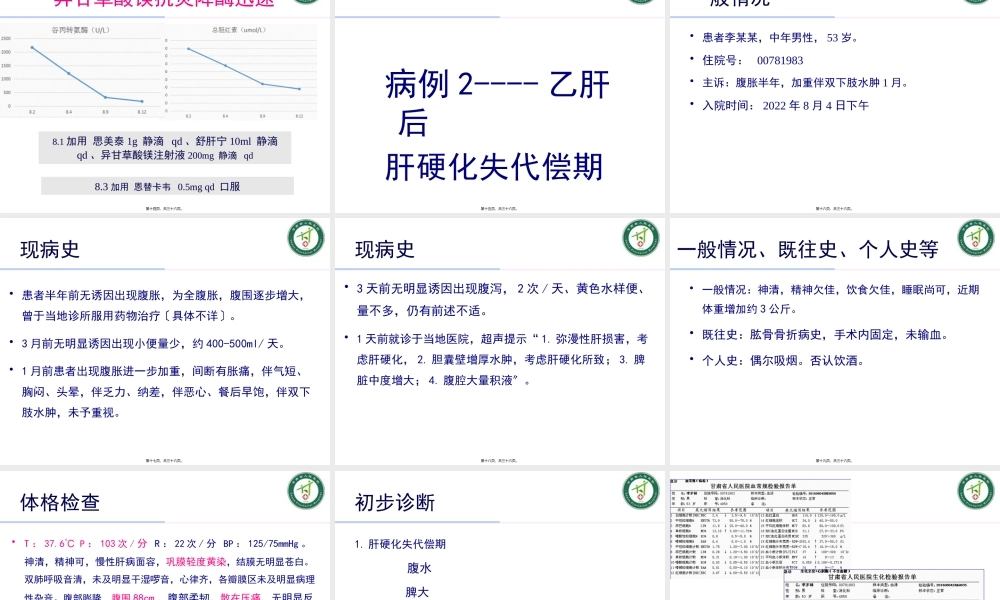The height and width of the screenshot is (600, 1000).
Task: Click the 病例2 乙肝后肝硬化失代偿期 title text
Action: [498, 125]
